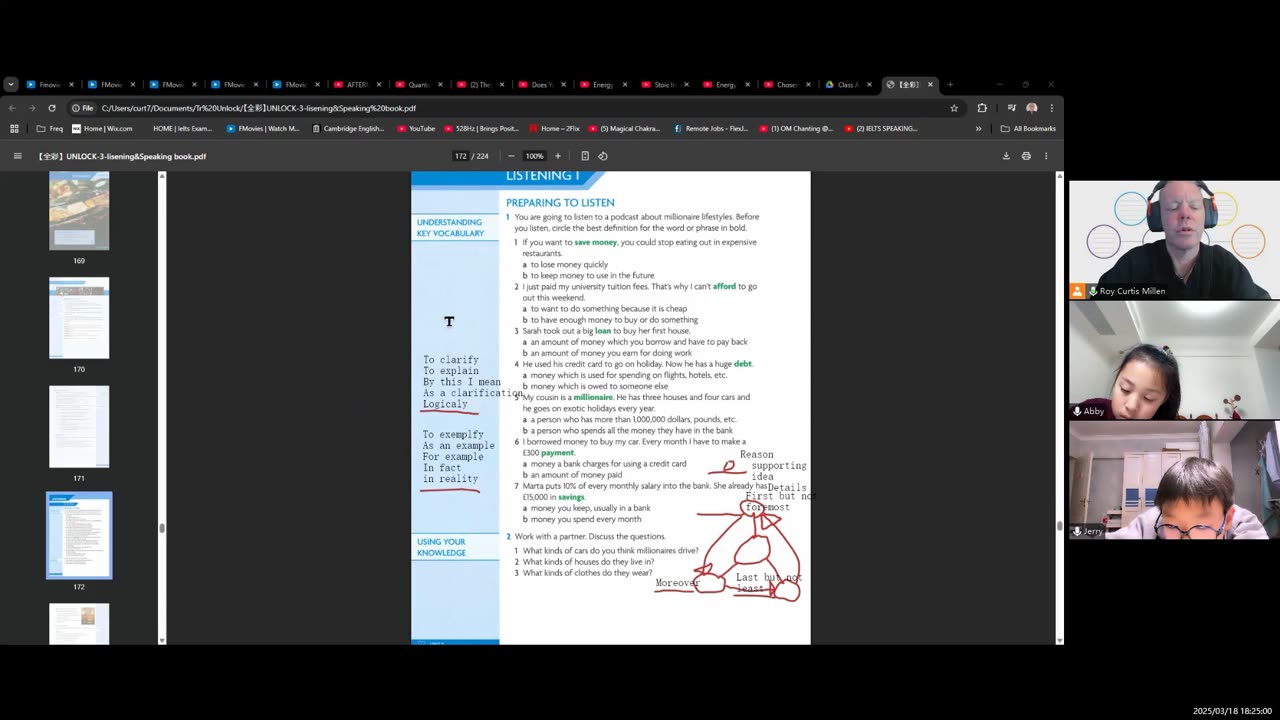The height and width of the screenshot is (720, 1280).
Task: Open Home | Wix.com bookmark
Action: coord(102,128)
